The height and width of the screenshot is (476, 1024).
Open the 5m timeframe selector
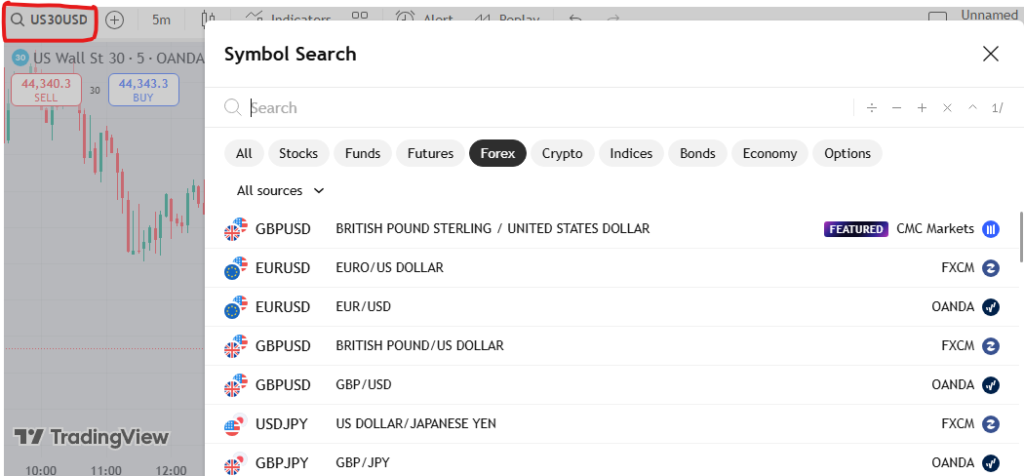[161, 20]
